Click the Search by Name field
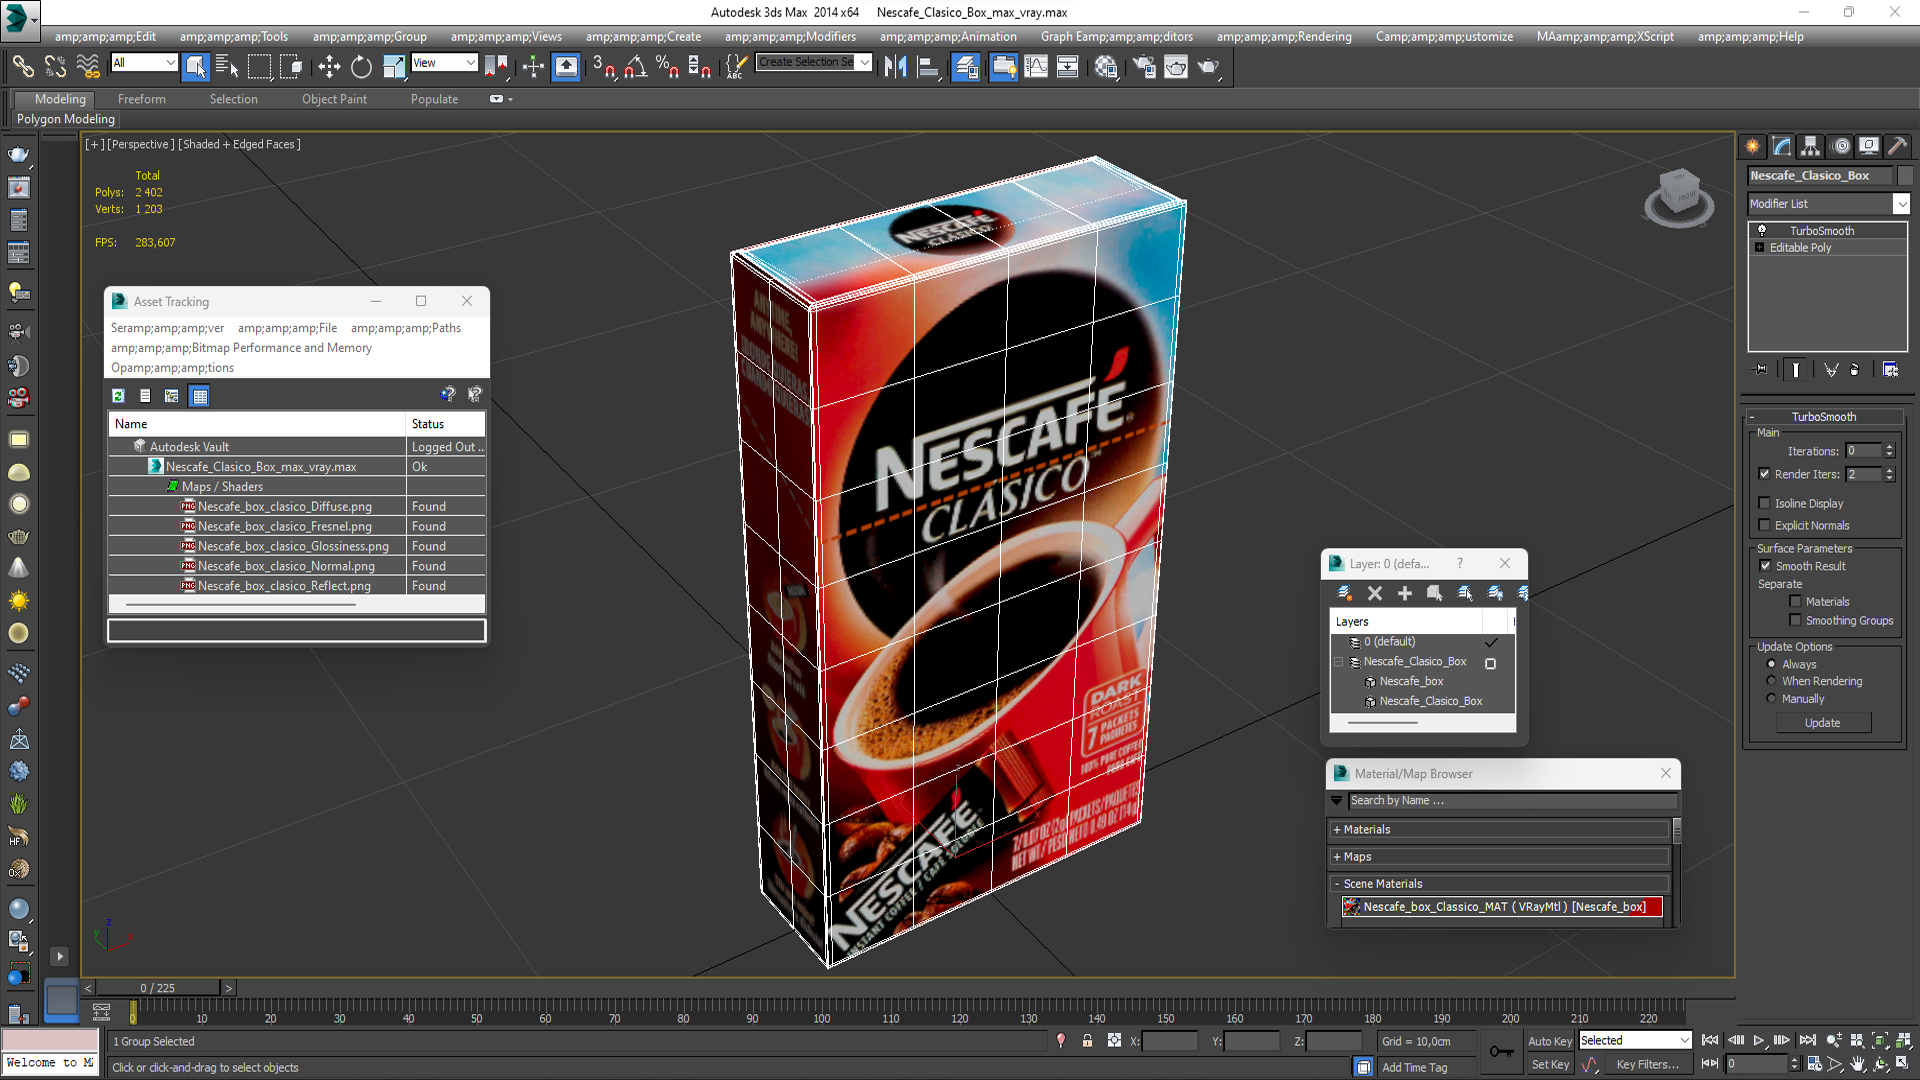1920x1080 pixels. tap(1512, 801)
